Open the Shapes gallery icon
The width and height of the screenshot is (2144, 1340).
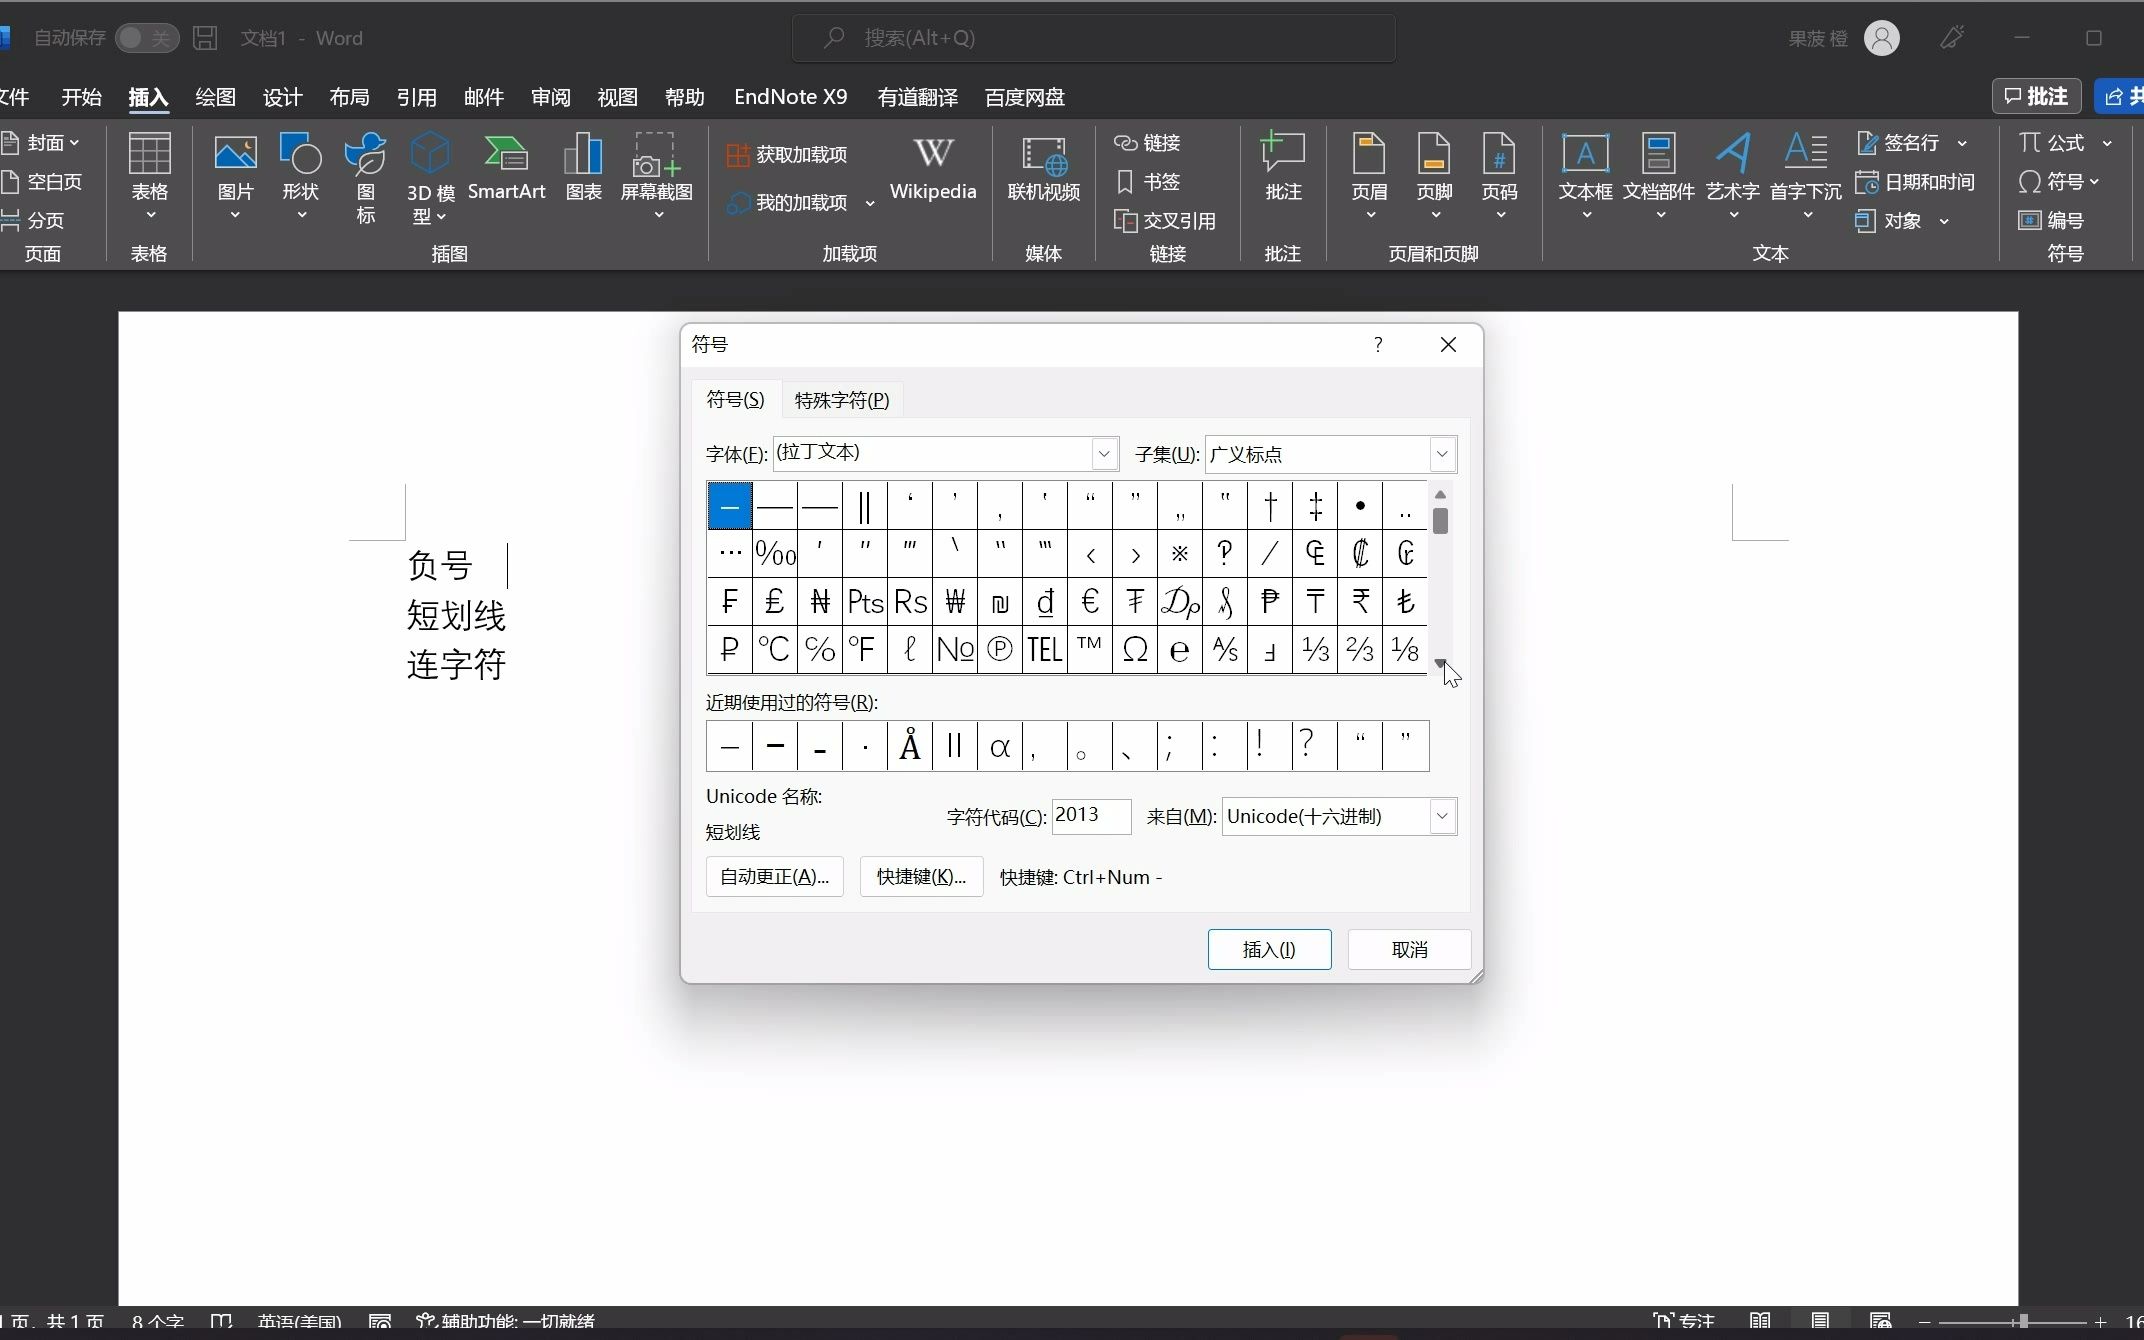coord(300,176)
